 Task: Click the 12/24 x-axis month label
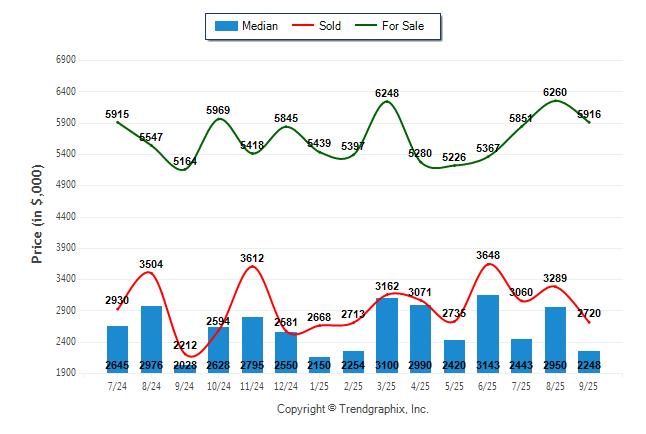pos(286,385)
